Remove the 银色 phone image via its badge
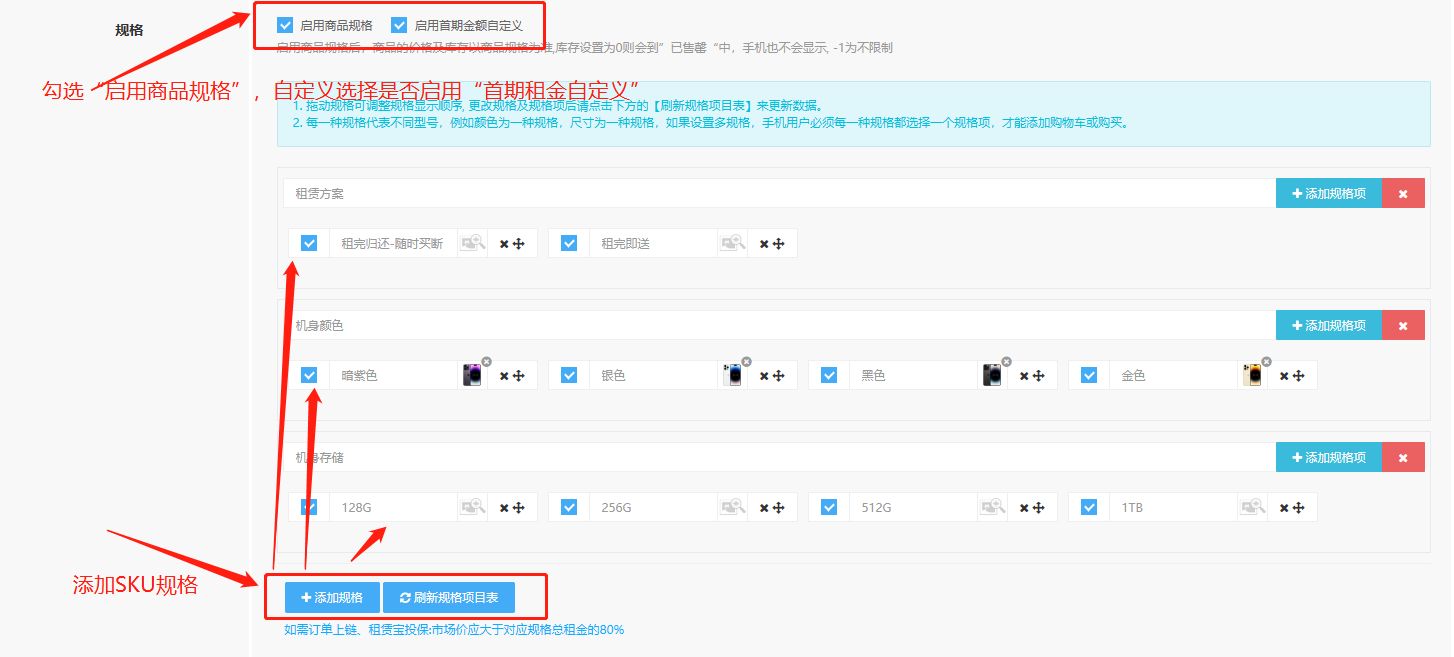This screenshot has width=1454, height=657. pyautogui.click(x=746, y=361)
